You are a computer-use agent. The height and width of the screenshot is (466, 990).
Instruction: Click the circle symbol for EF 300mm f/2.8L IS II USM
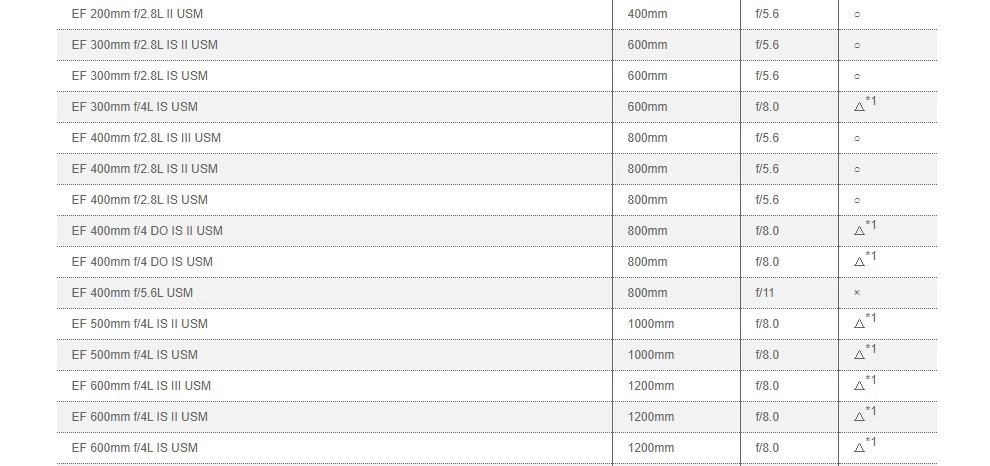coord(857,46)
